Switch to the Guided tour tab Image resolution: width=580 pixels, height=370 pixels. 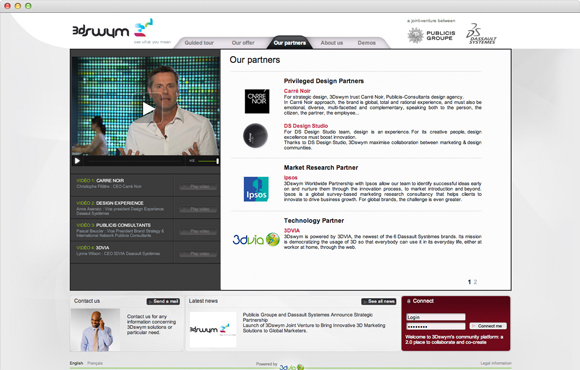199,43
